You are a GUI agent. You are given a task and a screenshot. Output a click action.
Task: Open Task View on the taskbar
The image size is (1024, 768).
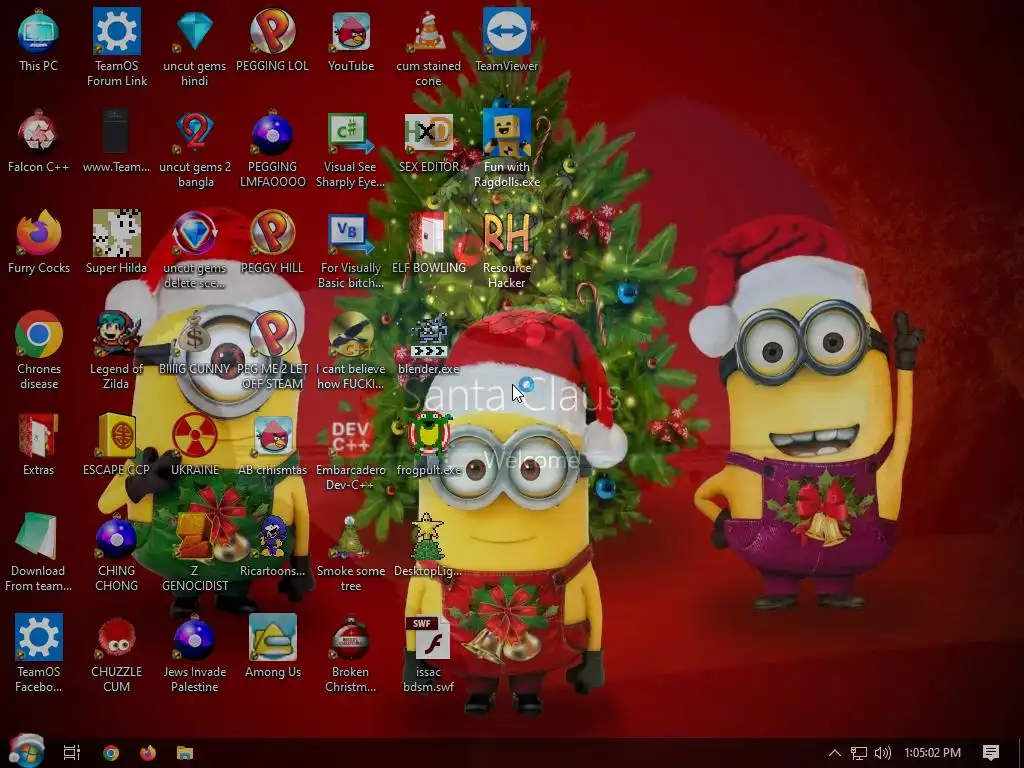[71, 753]
